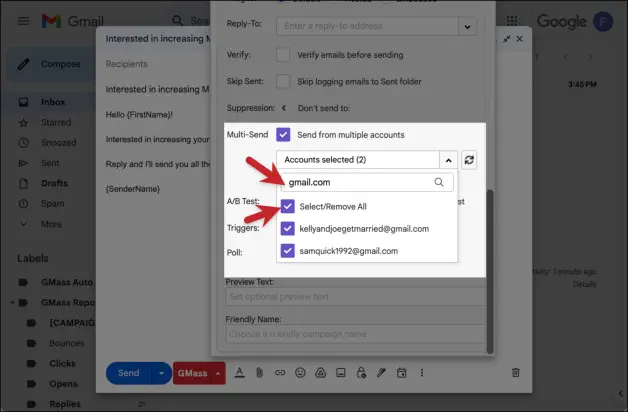628x412 pixels.
Task: Click the refresh accounts icon
Action: coord(470,160)
